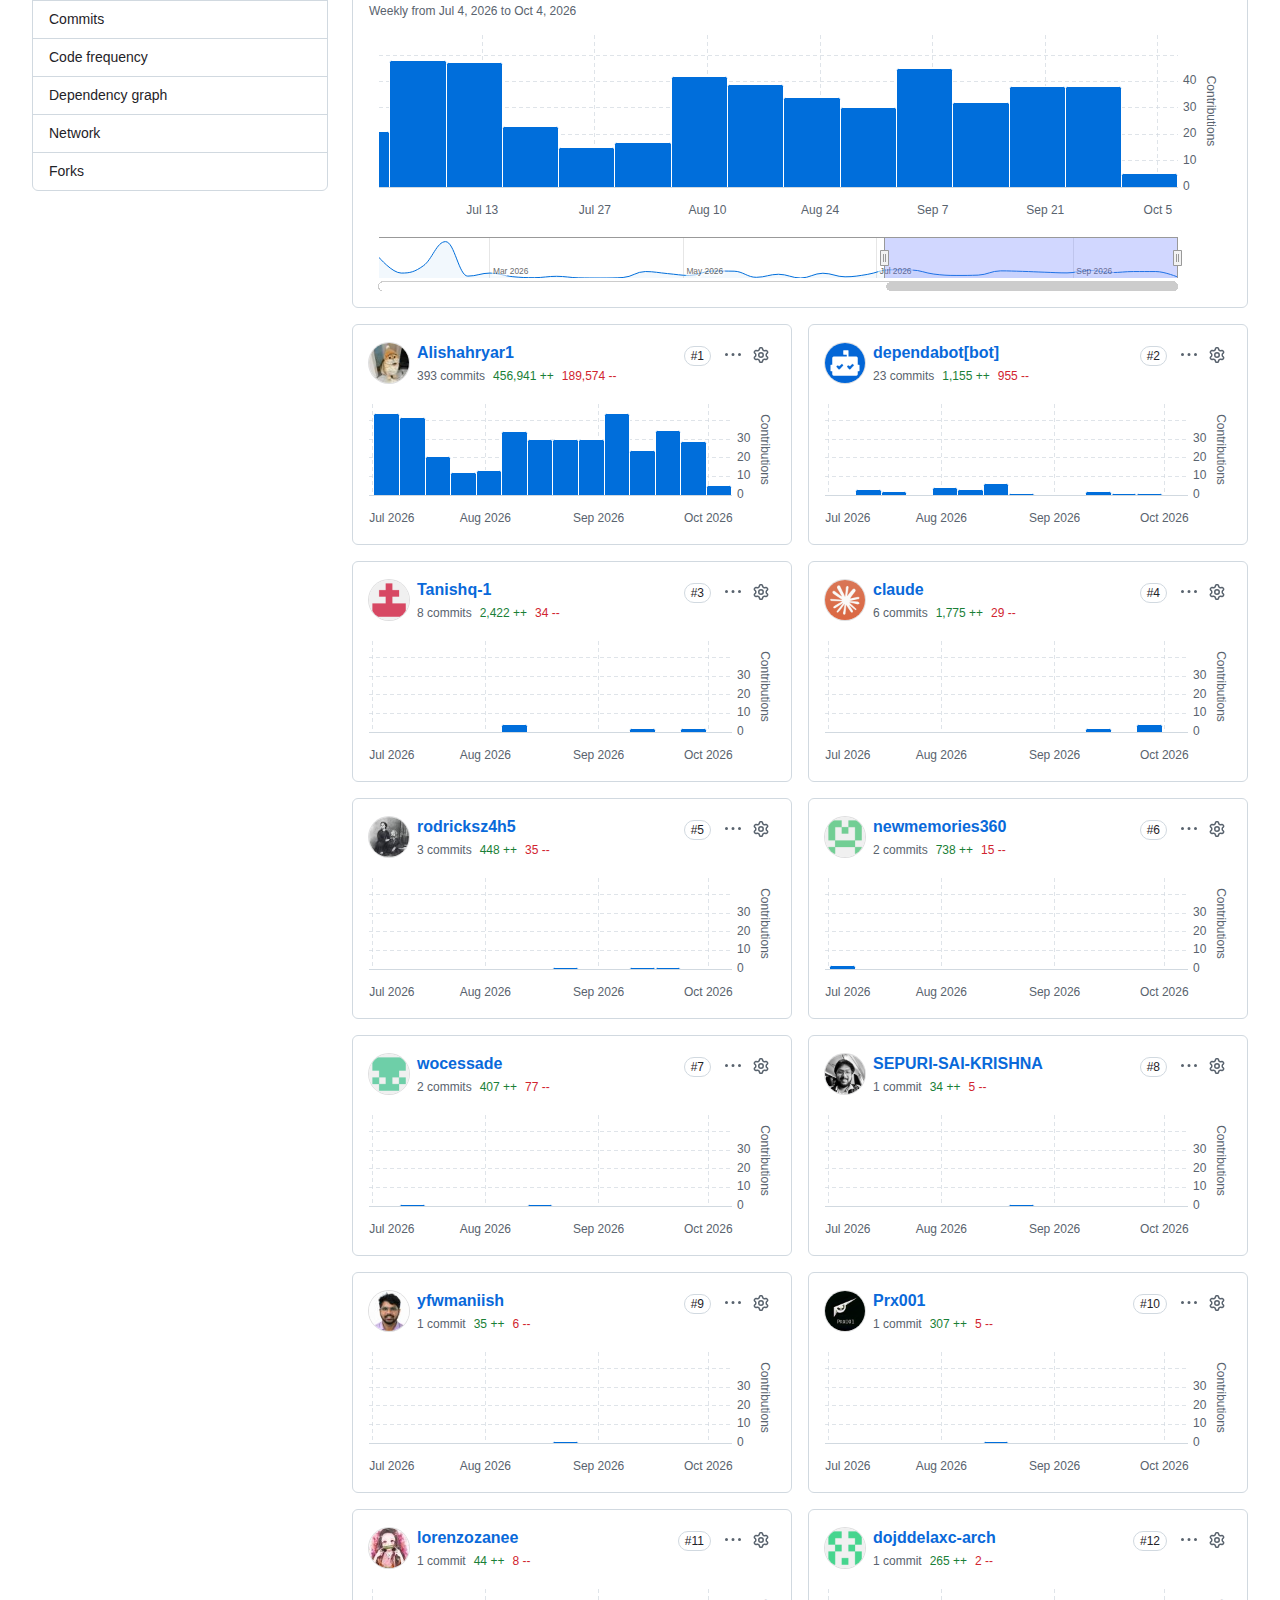The width and height of the screenshot is (1280, 1600).
Task: Click Alishahryar1's avatar image
Action: pos(389,363)
